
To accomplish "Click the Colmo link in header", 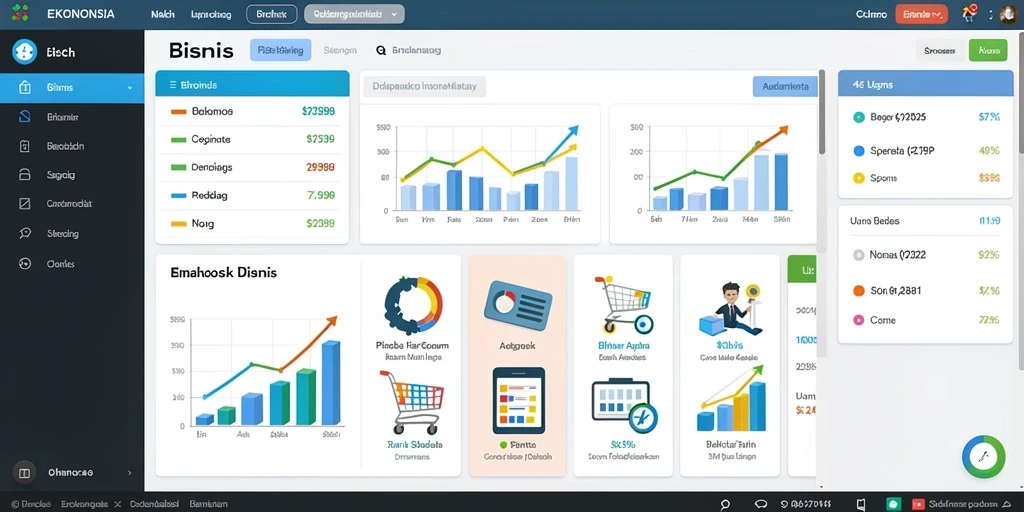I will (871, 14).
